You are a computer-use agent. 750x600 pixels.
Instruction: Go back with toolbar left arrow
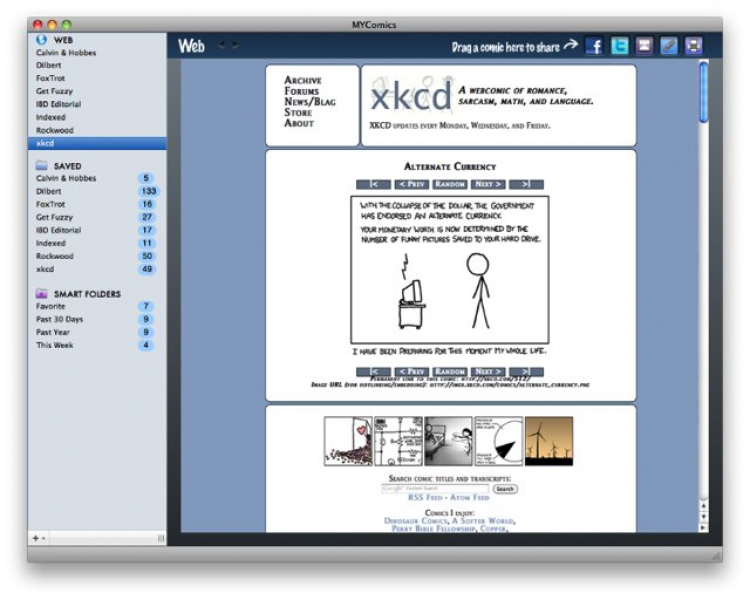coord(221,45)
